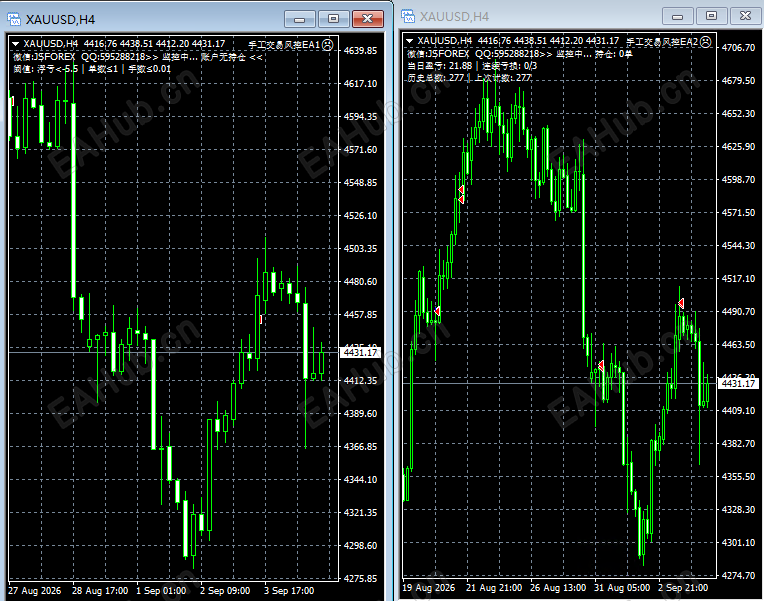764x601 pixels.
Task: Click the 手工交易风控EA1 label in left chart
Action: [284, 45]
